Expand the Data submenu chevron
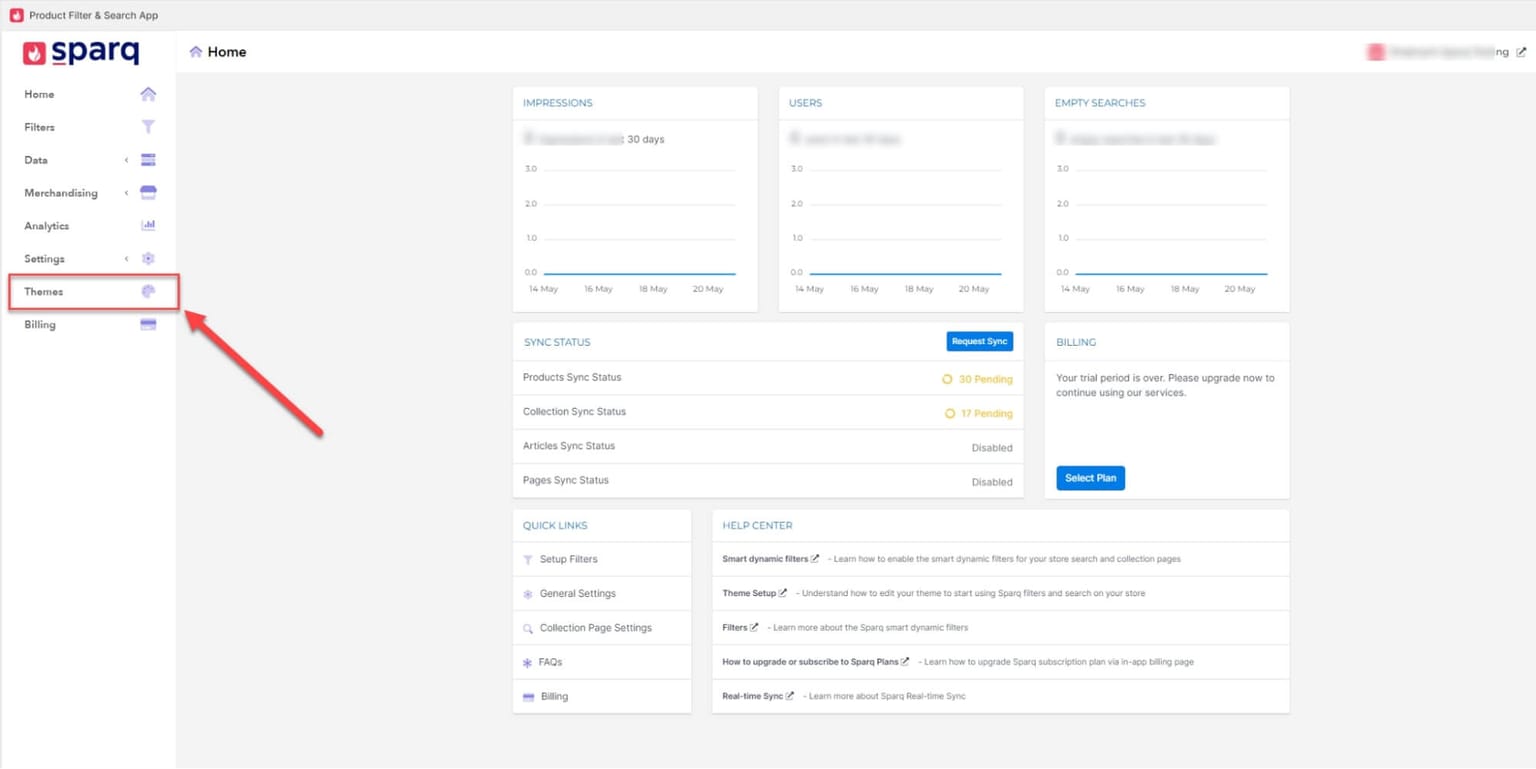 coord(126,160)
